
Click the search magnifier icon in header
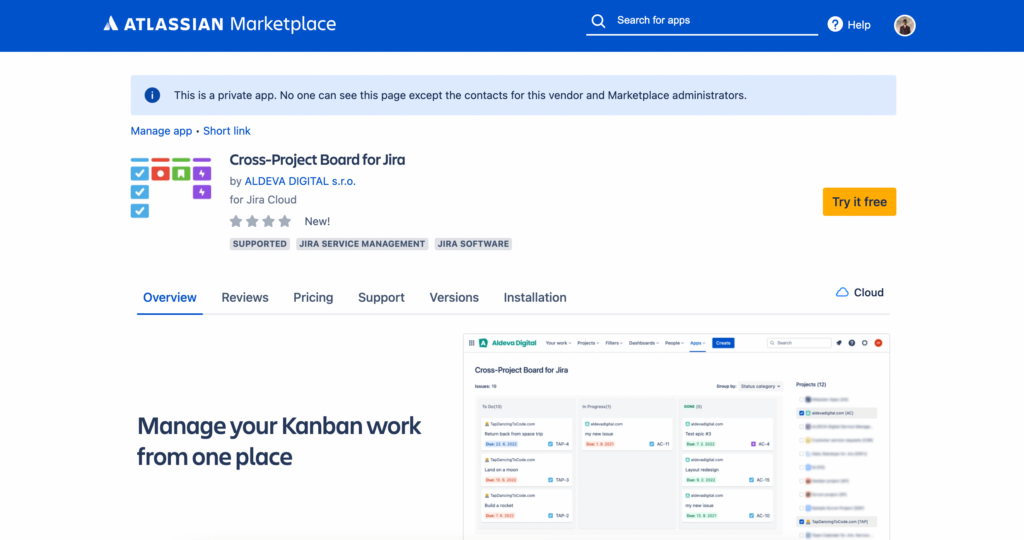coord(598,21)
